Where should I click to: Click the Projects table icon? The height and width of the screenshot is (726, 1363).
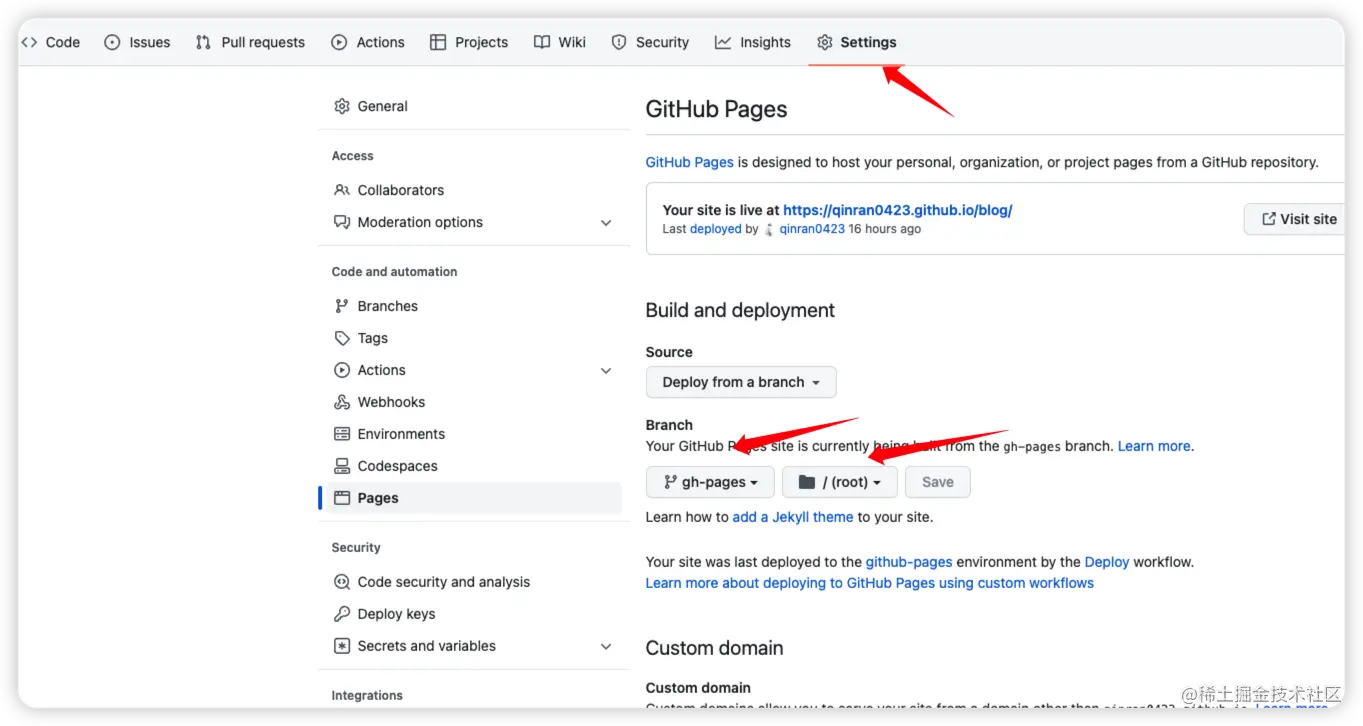click(x=438, y=42)
